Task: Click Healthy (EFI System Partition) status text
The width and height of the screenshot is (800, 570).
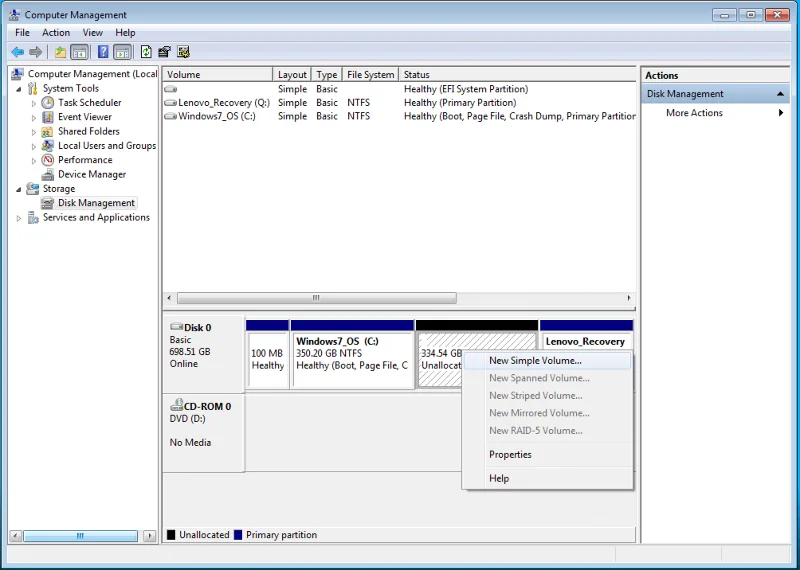Action: point(466,89)
